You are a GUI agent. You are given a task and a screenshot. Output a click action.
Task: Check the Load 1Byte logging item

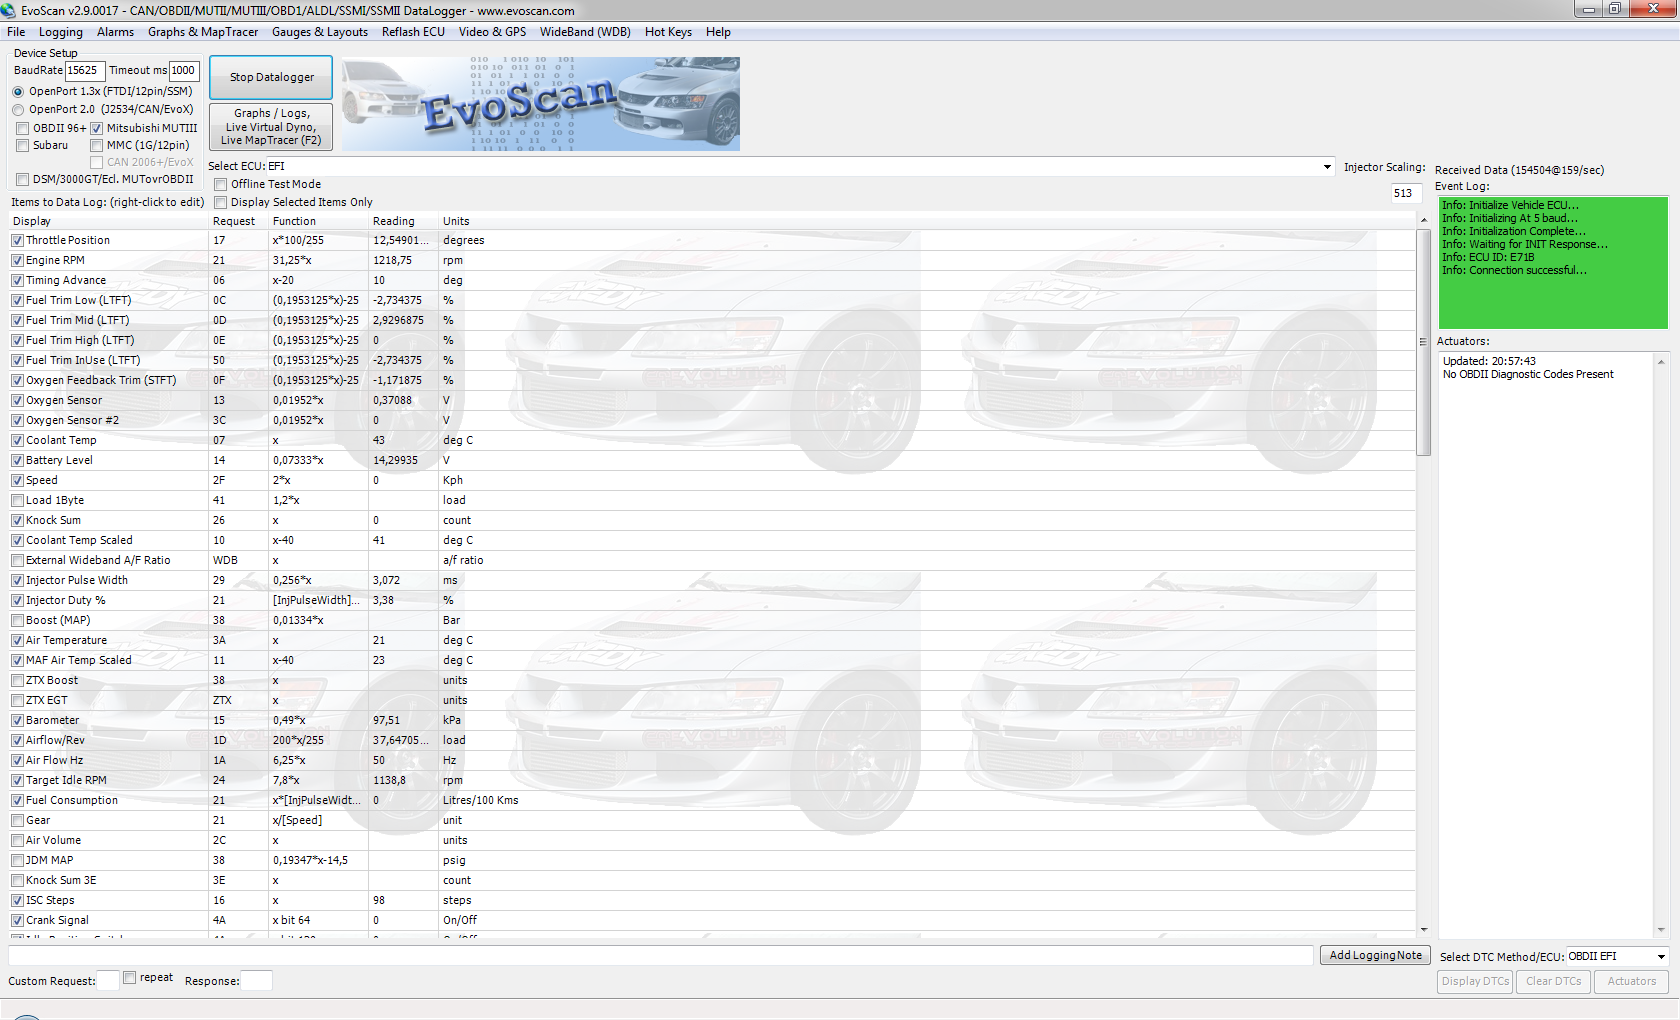[17, 500]
